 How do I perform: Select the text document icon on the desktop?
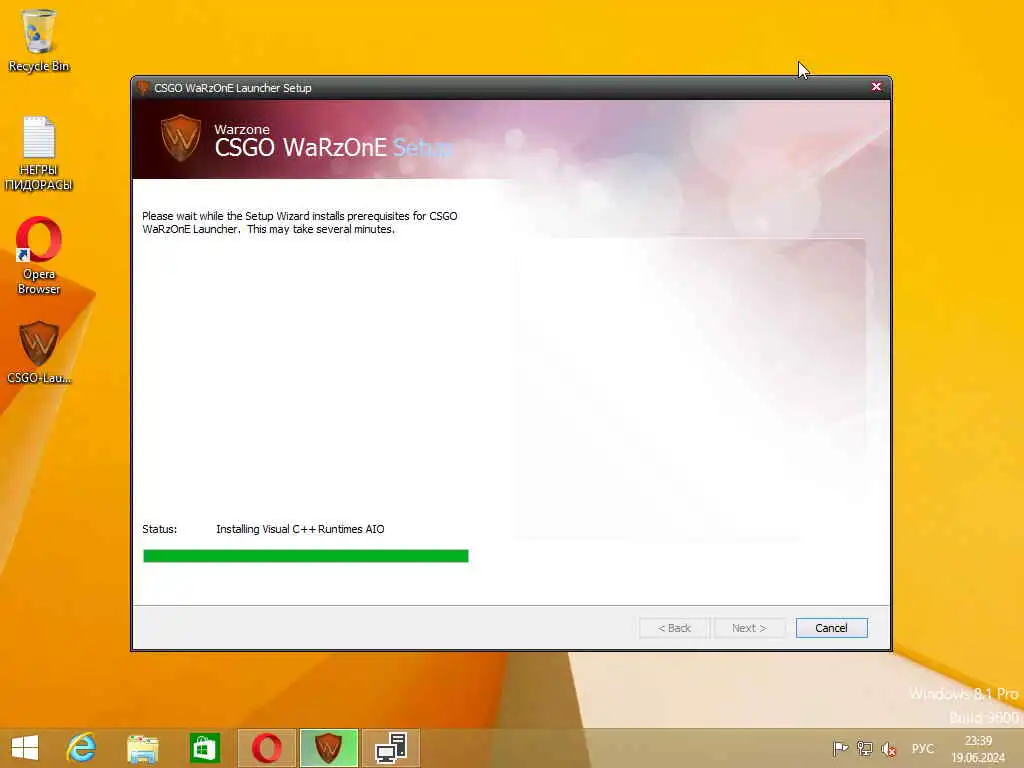39,153
